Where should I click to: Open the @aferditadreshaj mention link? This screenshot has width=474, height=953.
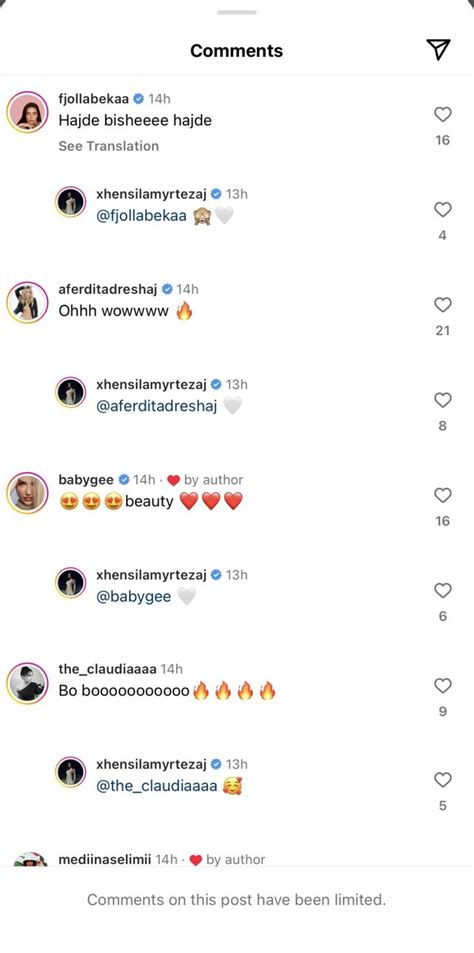[156, 407]
